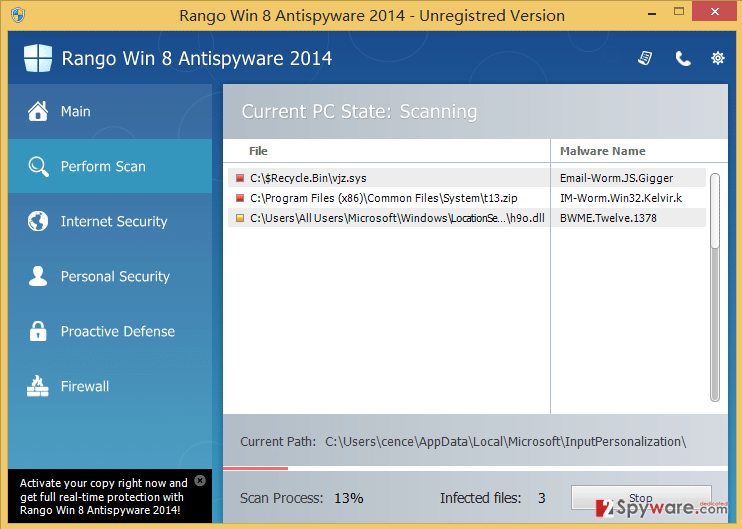The height and width of the screenshot is (529, 742).
Task: Click red threat marker for t13.zip
Action: click(240, 198)
